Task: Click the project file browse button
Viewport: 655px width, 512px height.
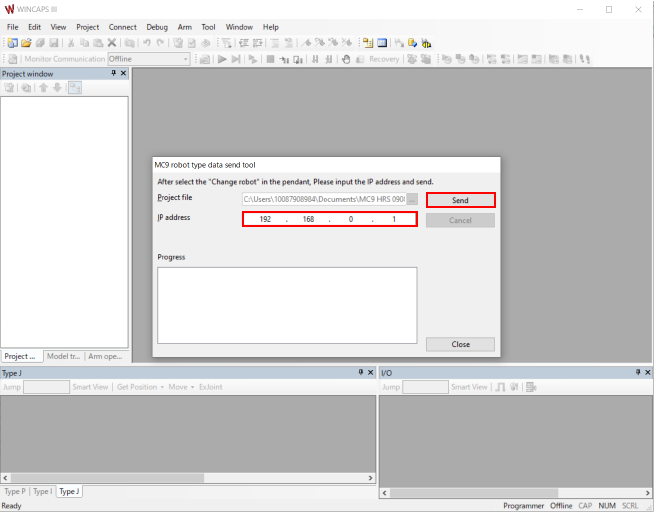Action: coord(412,200)
